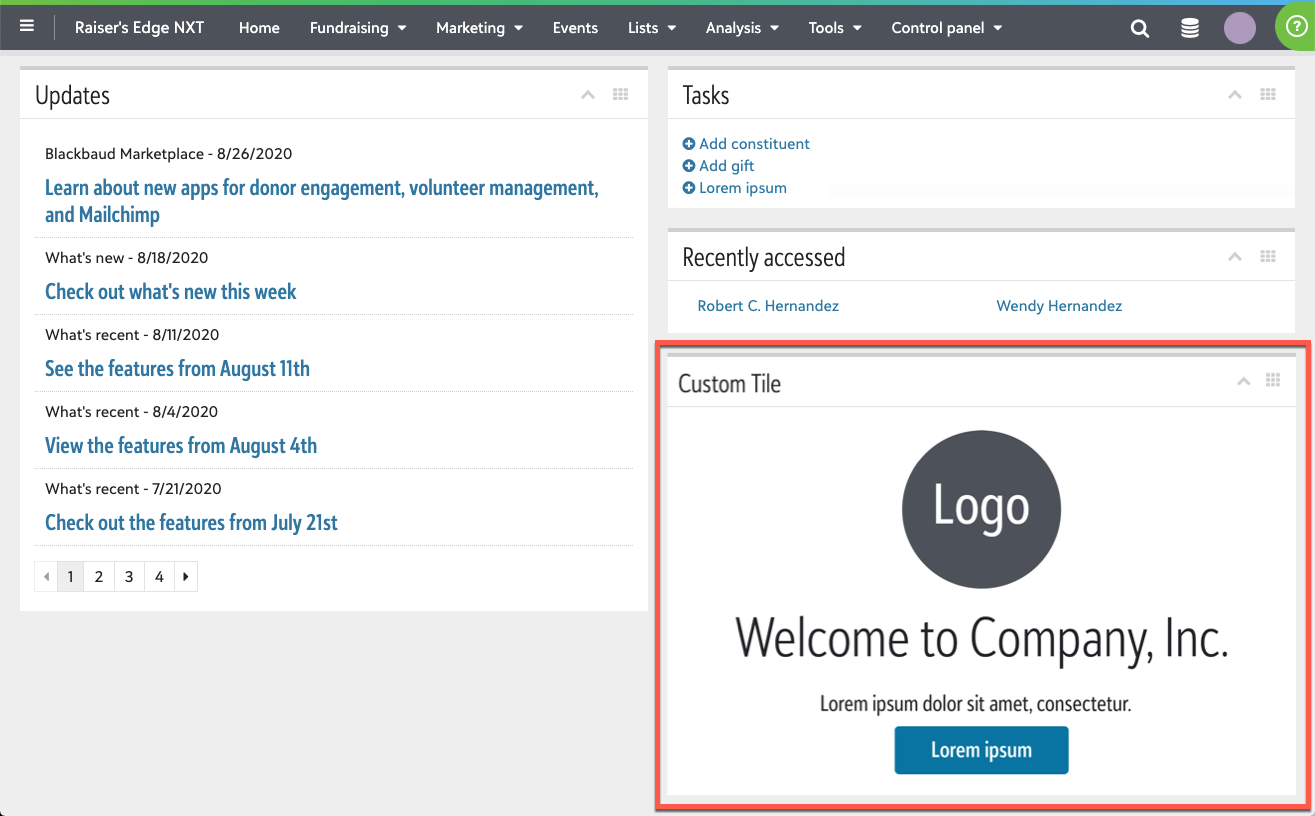The height and width of the screenshot is (816, 1315).
Task: Navigate to the Home menu item
Action: point(259,28)
